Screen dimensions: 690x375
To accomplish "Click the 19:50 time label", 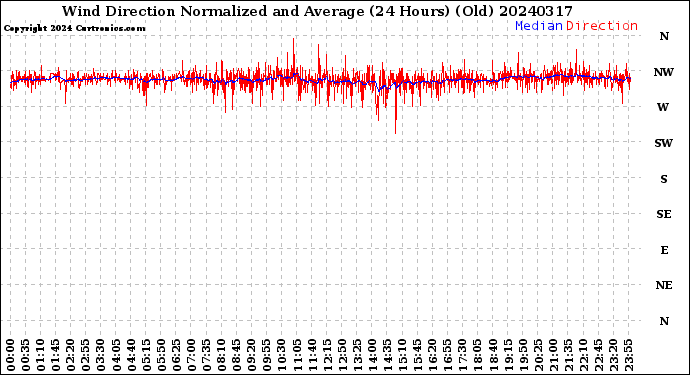I will tap(523, 355).
